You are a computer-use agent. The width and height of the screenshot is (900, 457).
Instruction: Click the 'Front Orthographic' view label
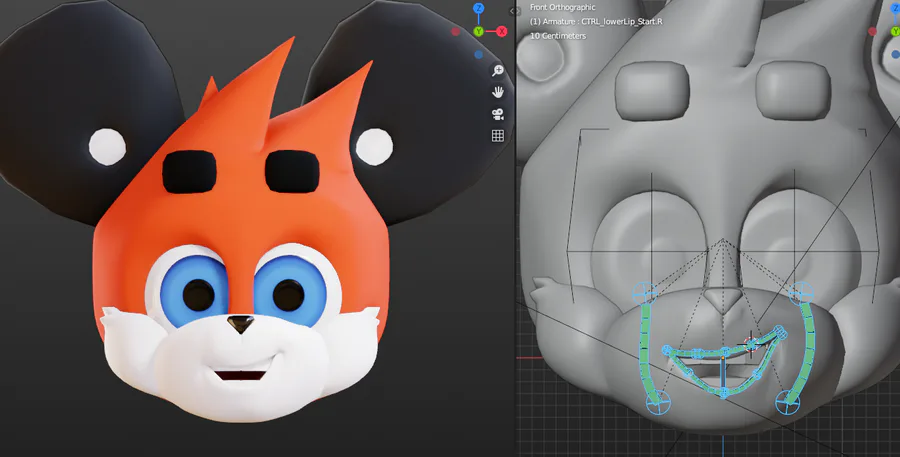pos(562,7)
